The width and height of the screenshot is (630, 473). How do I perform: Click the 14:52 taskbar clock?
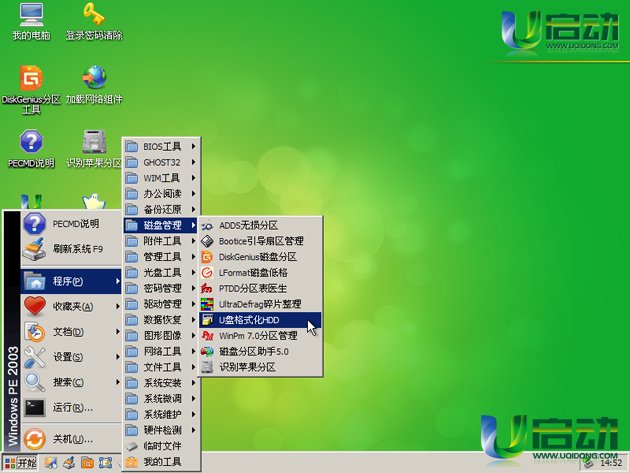click(611, 463)
